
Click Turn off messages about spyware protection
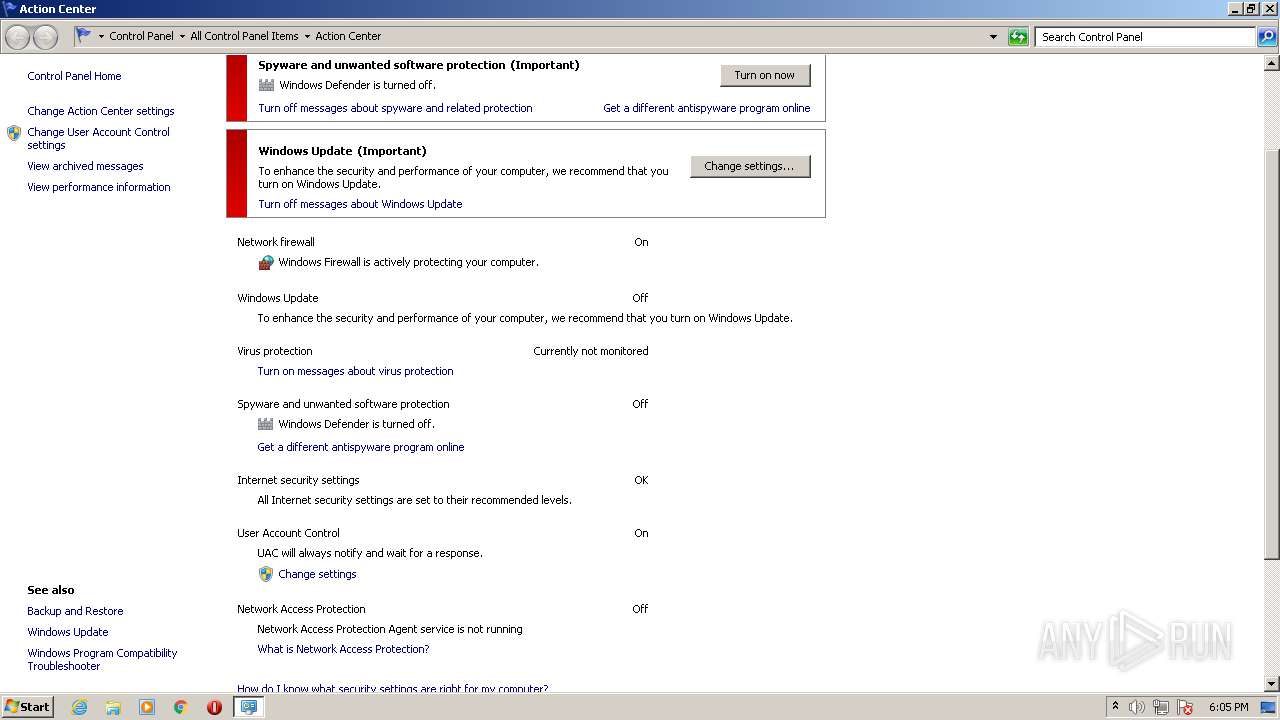point(395,108)
